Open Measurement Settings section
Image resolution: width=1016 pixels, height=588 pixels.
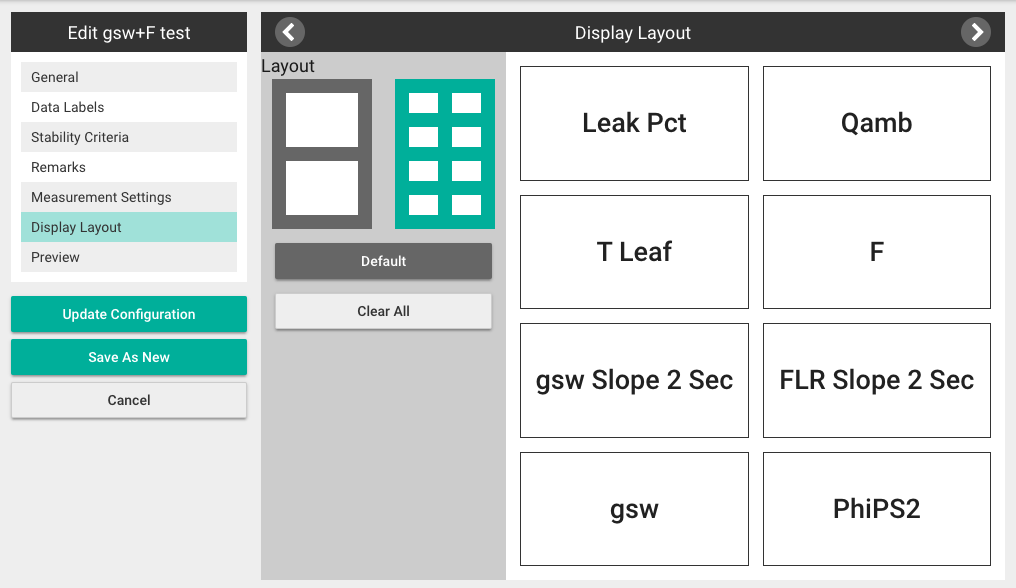(129, 197)
